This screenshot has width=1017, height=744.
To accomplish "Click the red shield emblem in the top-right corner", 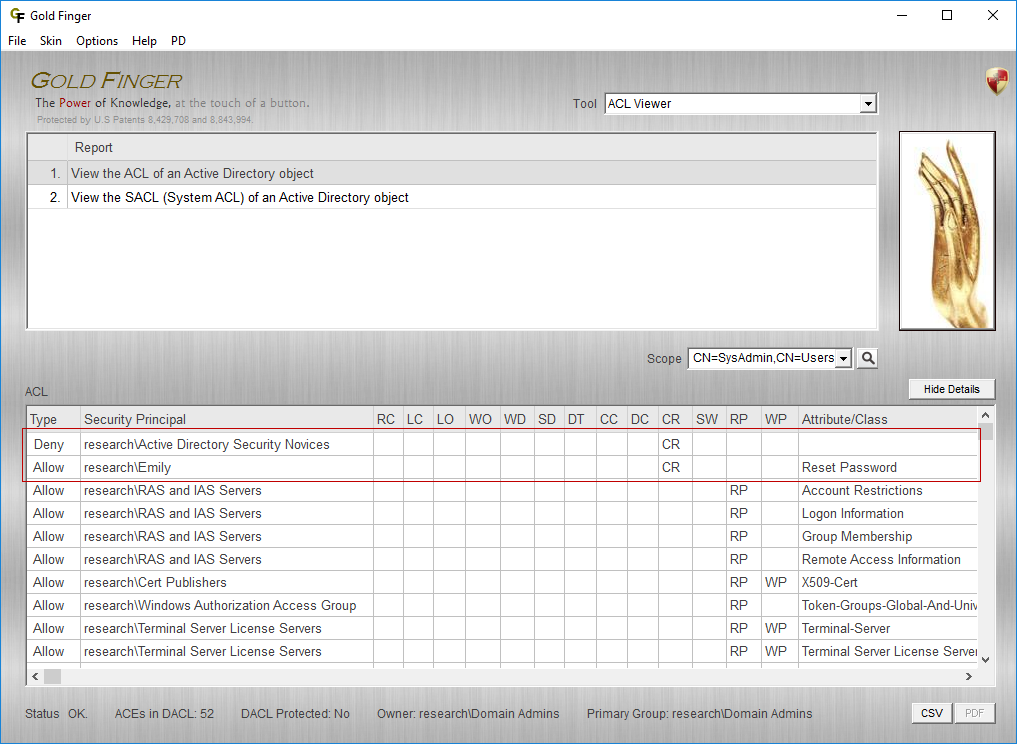I will (x=996, y=80).
